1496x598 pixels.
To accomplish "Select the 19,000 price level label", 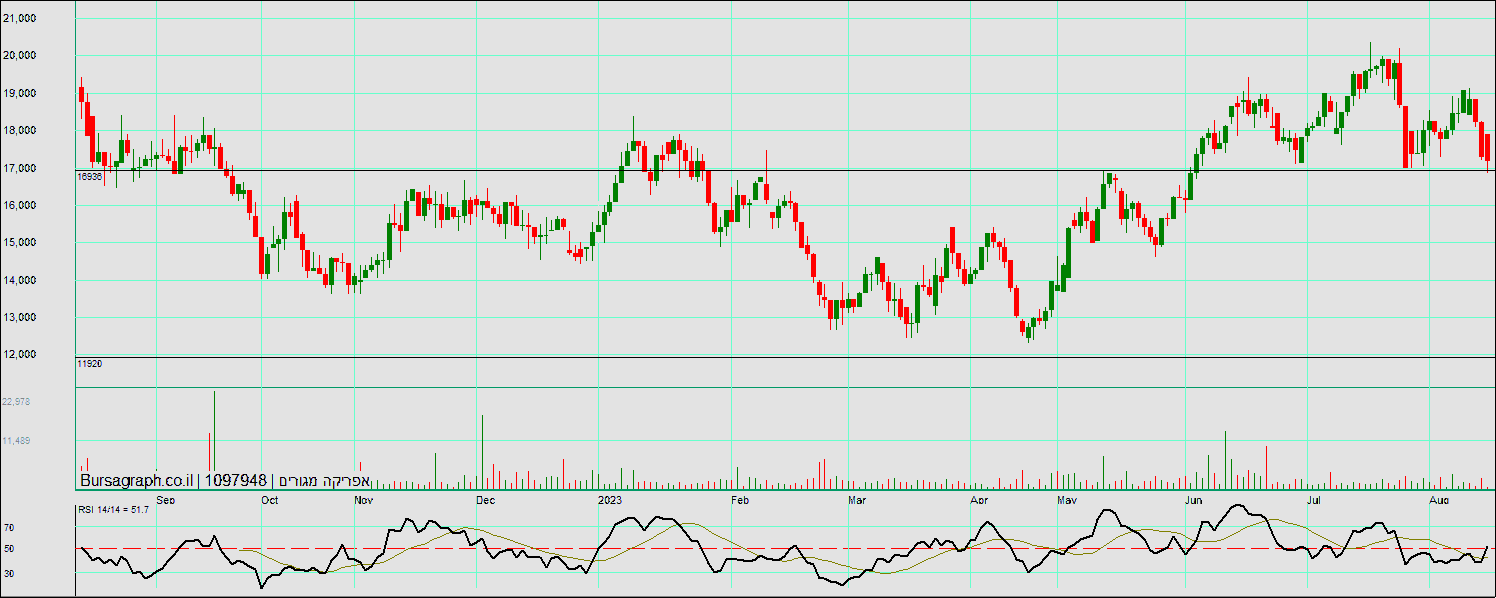I will click(20, 94).
